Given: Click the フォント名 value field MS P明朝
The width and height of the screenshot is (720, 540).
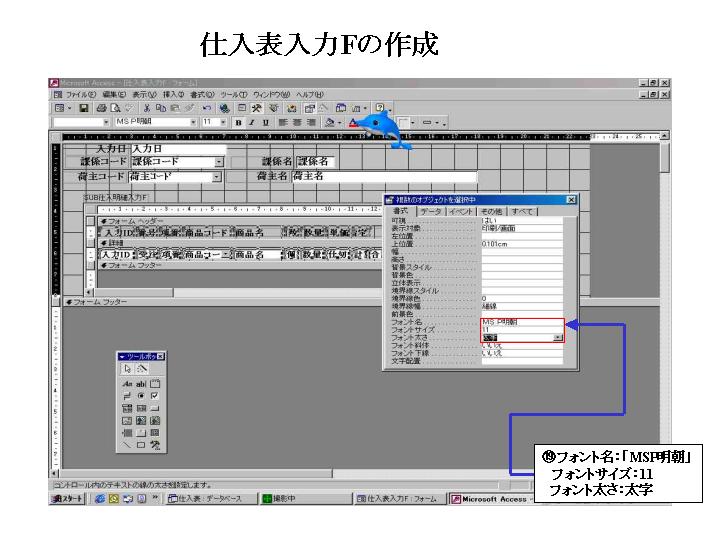Looking at the screenshot, I should click(522, 322).
